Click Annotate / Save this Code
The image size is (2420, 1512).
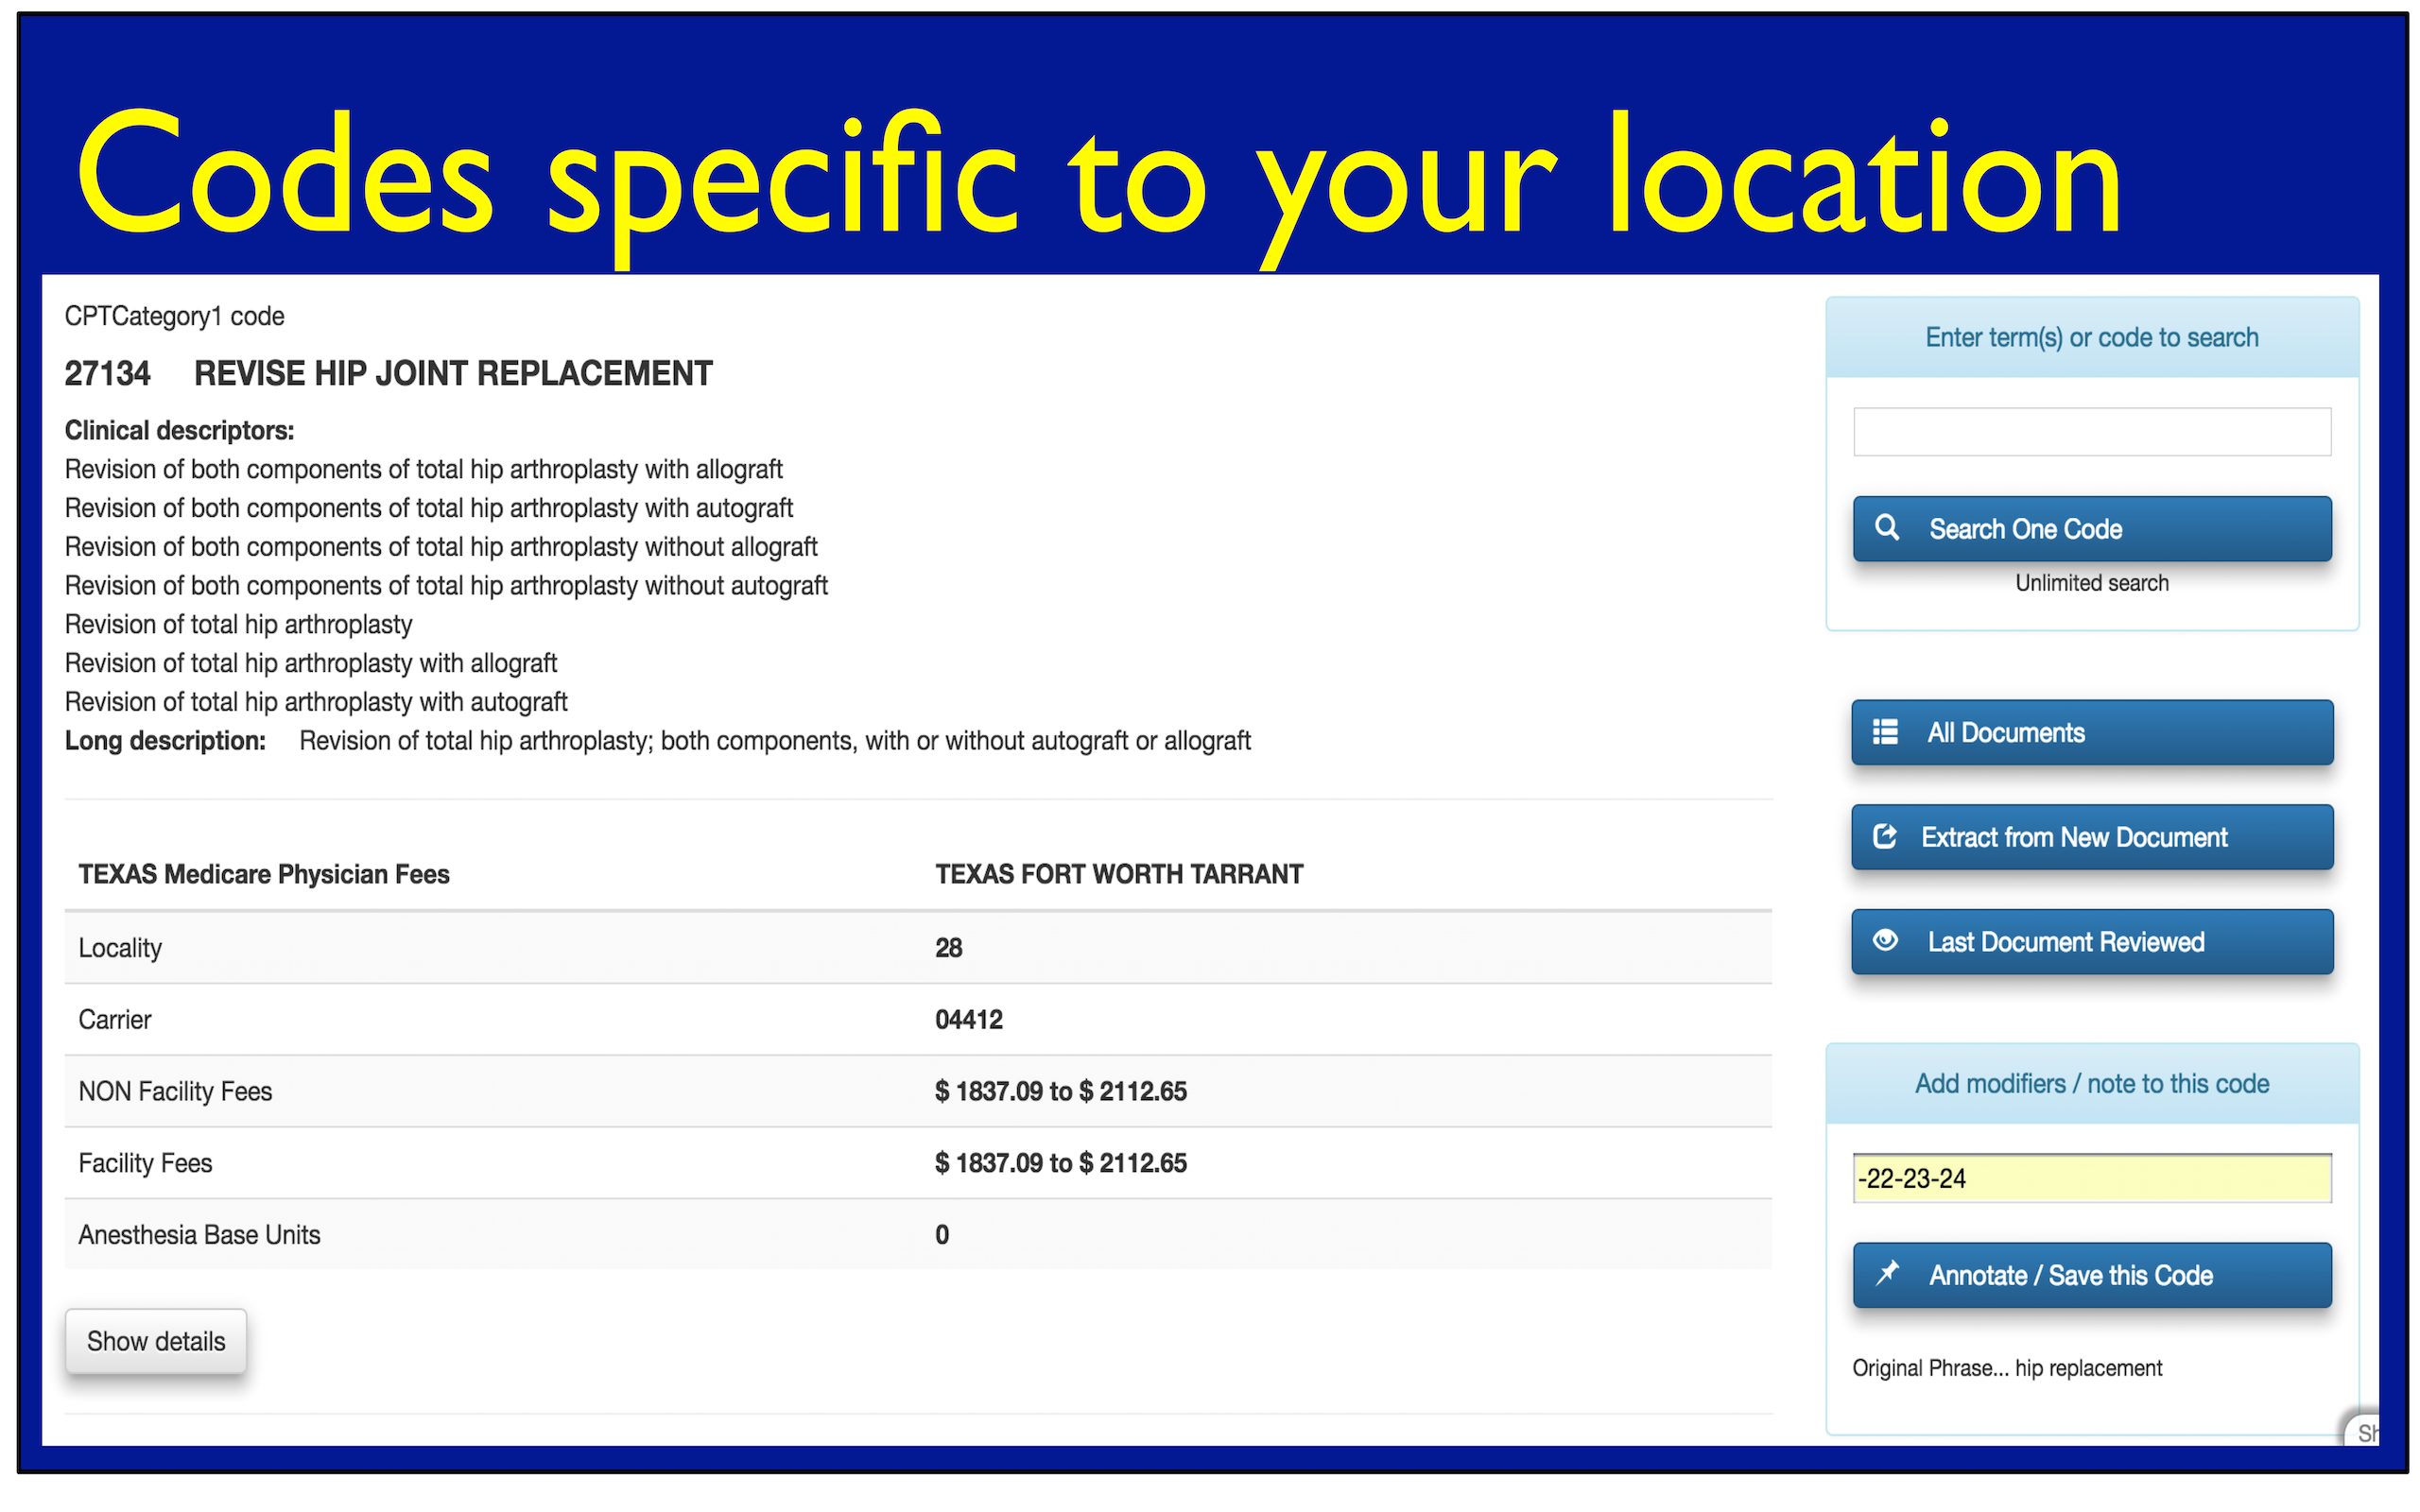[2091, 1275]
